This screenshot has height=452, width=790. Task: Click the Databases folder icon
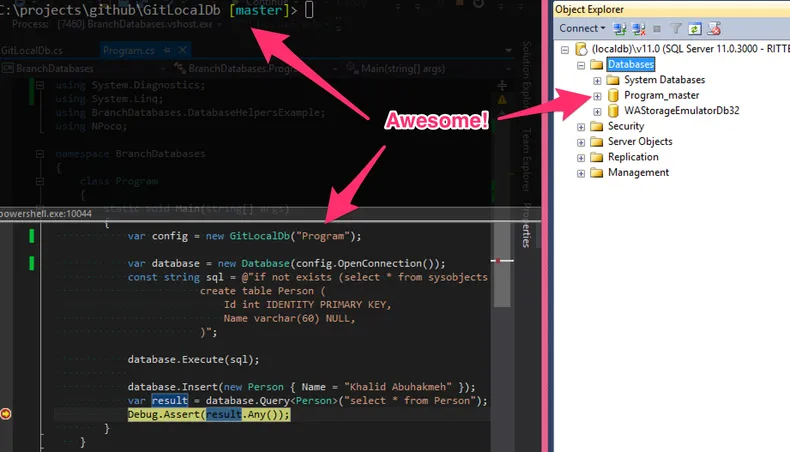[597, 64]
